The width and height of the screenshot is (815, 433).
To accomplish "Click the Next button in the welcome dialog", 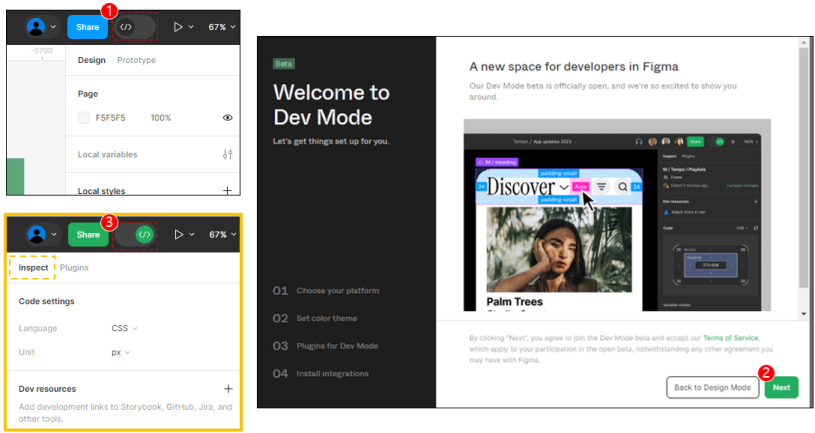I will 781,387.
